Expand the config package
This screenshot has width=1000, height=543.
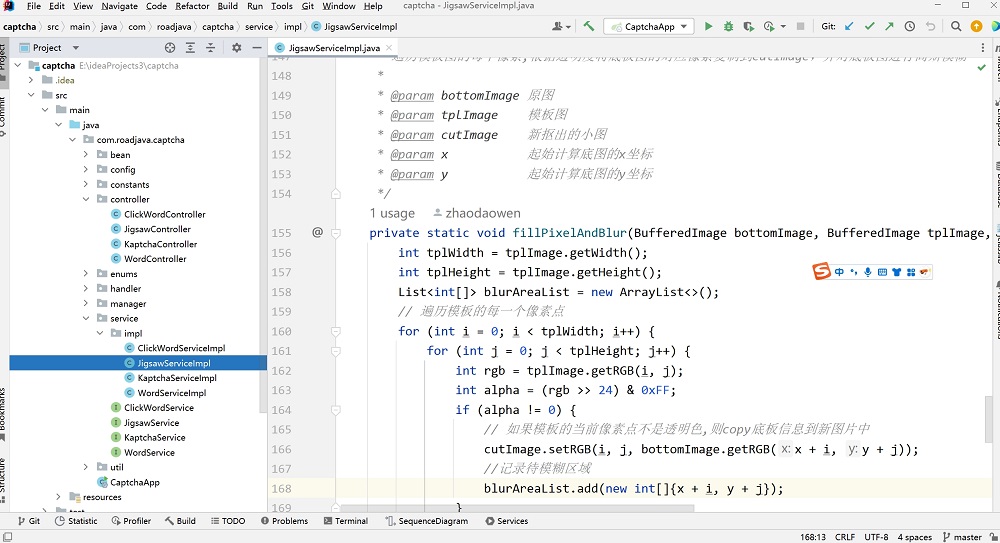click(85, 169)
